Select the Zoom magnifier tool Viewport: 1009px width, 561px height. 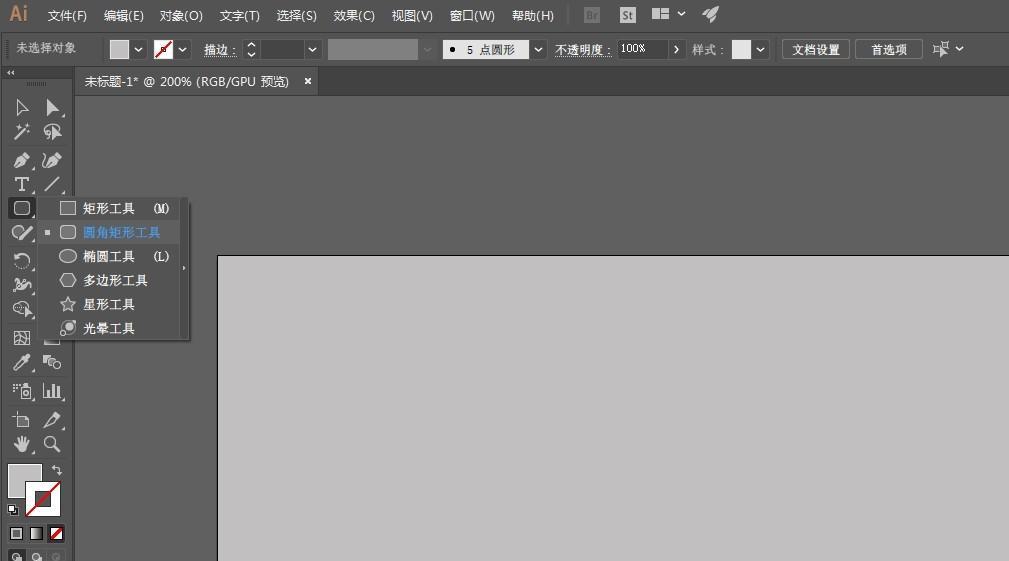(52, 444)
